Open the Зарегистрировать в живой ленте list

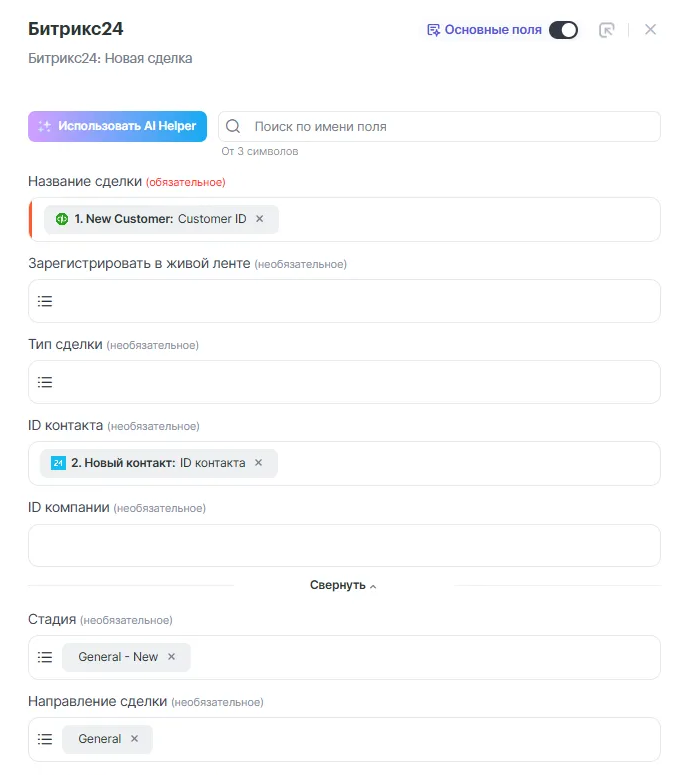45,301
